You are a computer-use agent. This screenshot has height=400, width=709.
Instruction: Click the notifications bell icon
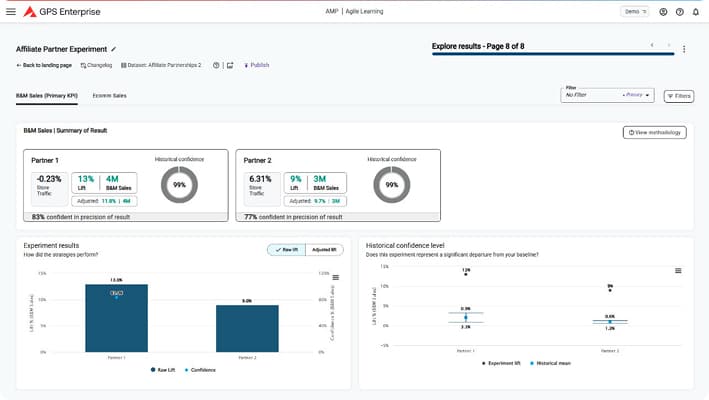(695, 12)
